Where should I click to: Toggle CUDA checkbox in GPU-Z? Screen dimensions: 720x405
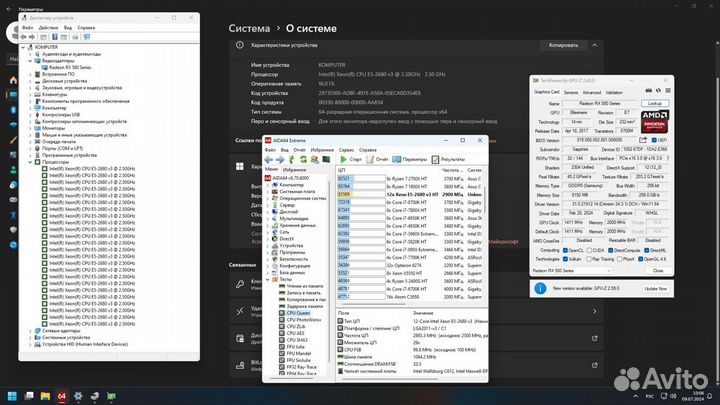589,250
